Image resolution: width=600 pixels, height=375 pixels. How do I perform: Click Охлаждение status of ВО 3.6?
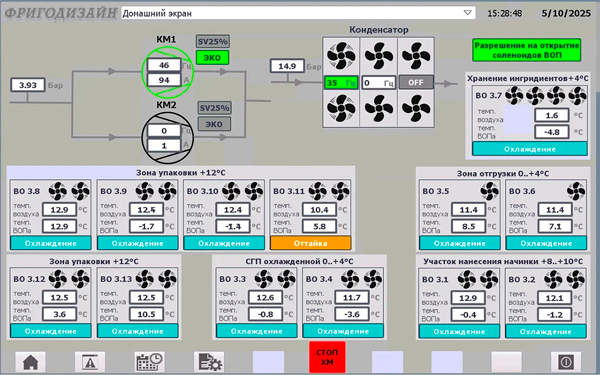pos(546,243)
